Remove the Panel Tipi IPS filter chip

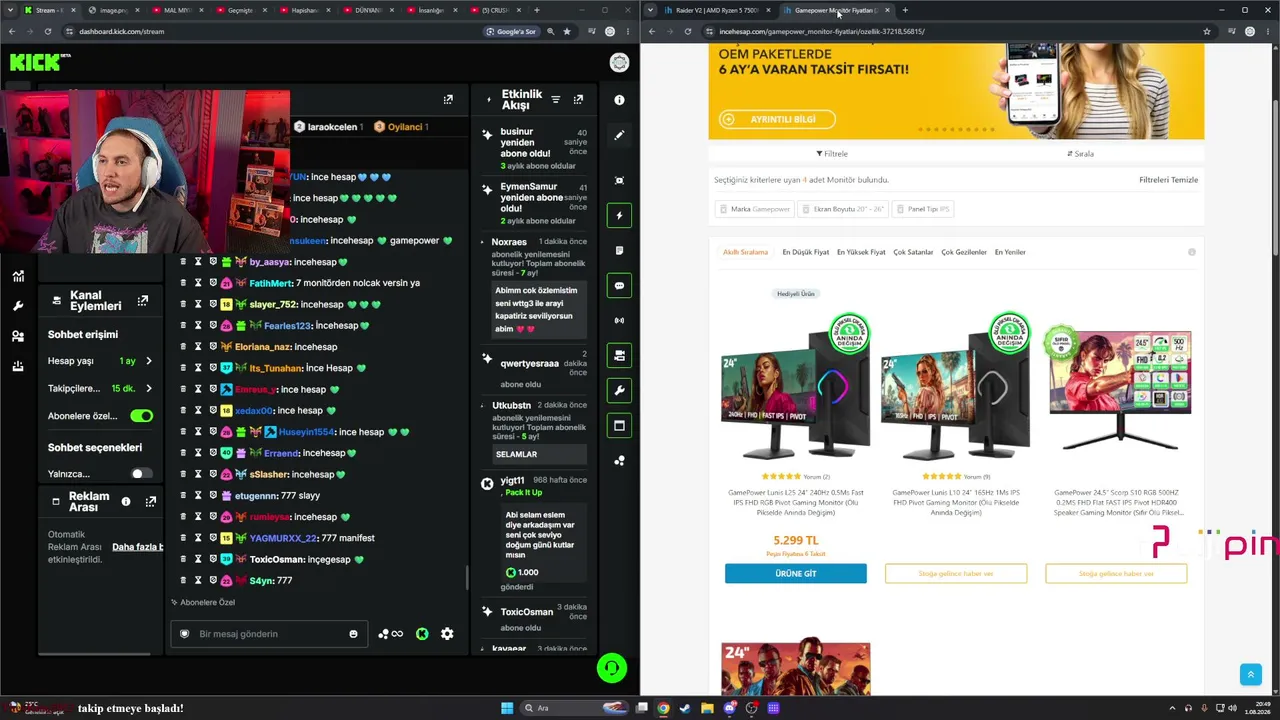923,209
